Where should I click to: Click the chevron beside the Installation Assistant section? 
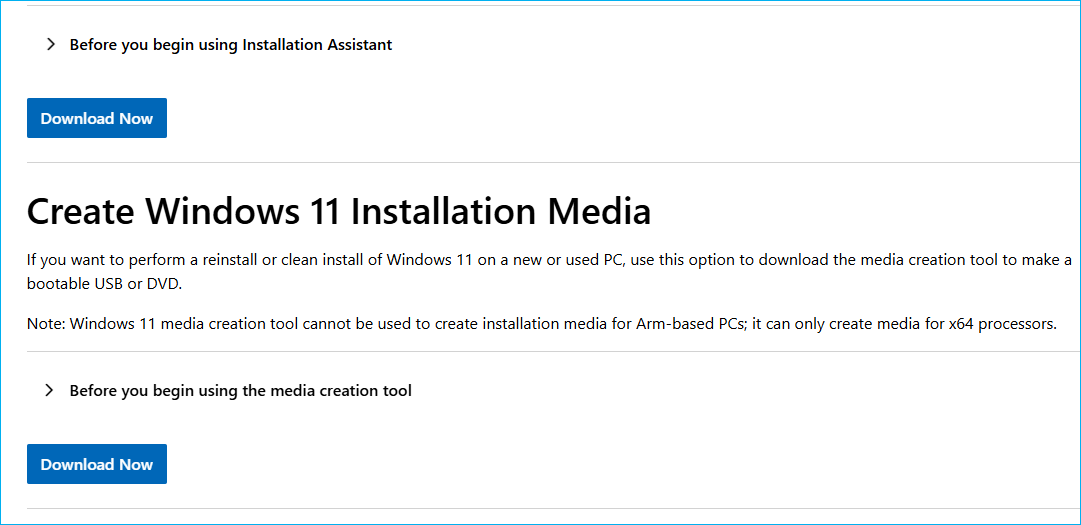point(50,45)
